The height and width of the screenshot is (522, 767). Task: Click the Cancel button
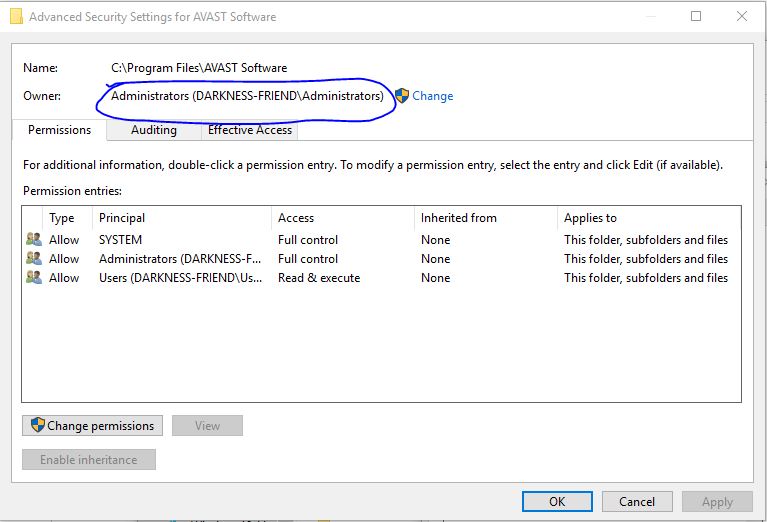pos(637,501)
